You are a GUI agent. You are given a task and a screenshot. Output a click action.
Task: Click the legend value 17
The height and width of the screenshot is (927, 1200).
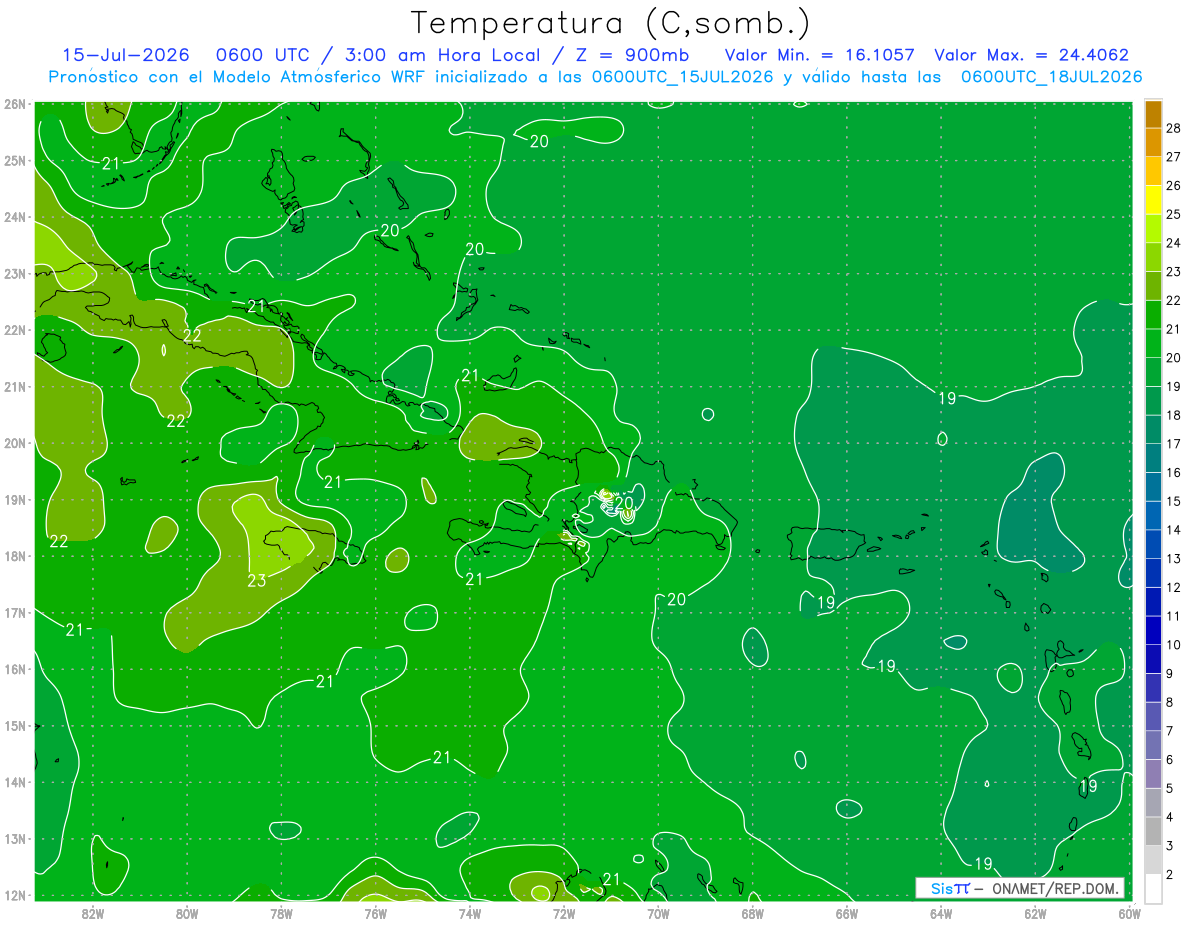(1173, 444)
